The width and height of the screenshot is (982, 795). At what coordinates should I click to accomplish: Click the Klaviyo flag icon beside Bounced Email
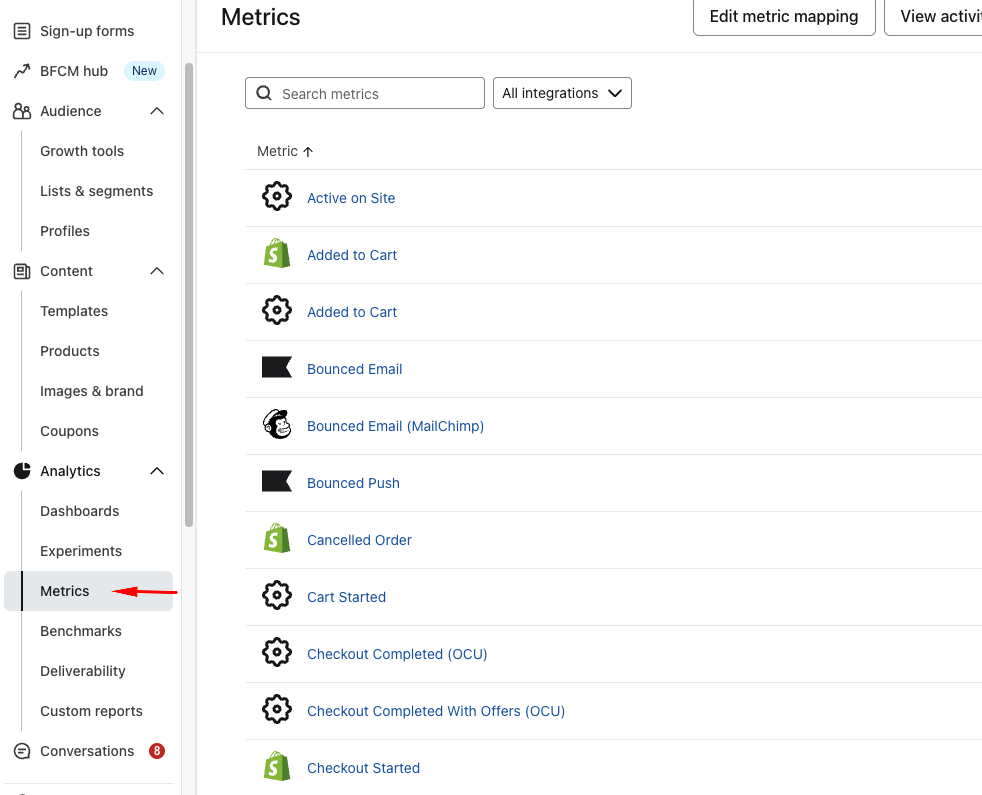coord(277,367)
